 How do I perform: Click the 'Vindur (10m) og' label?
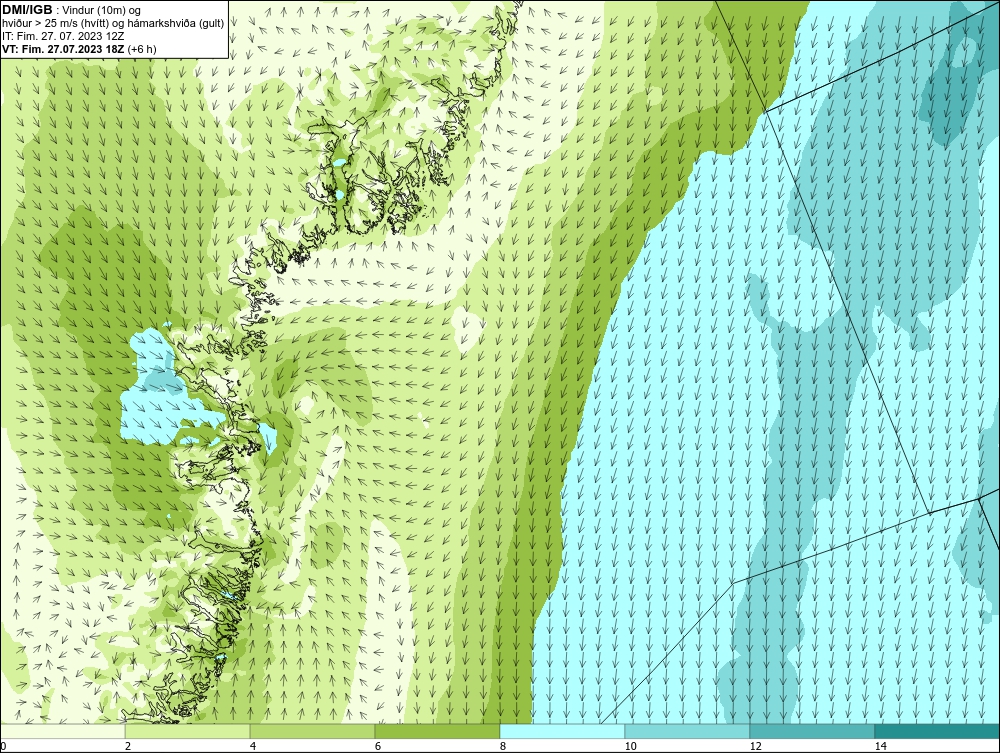point(102,11)
